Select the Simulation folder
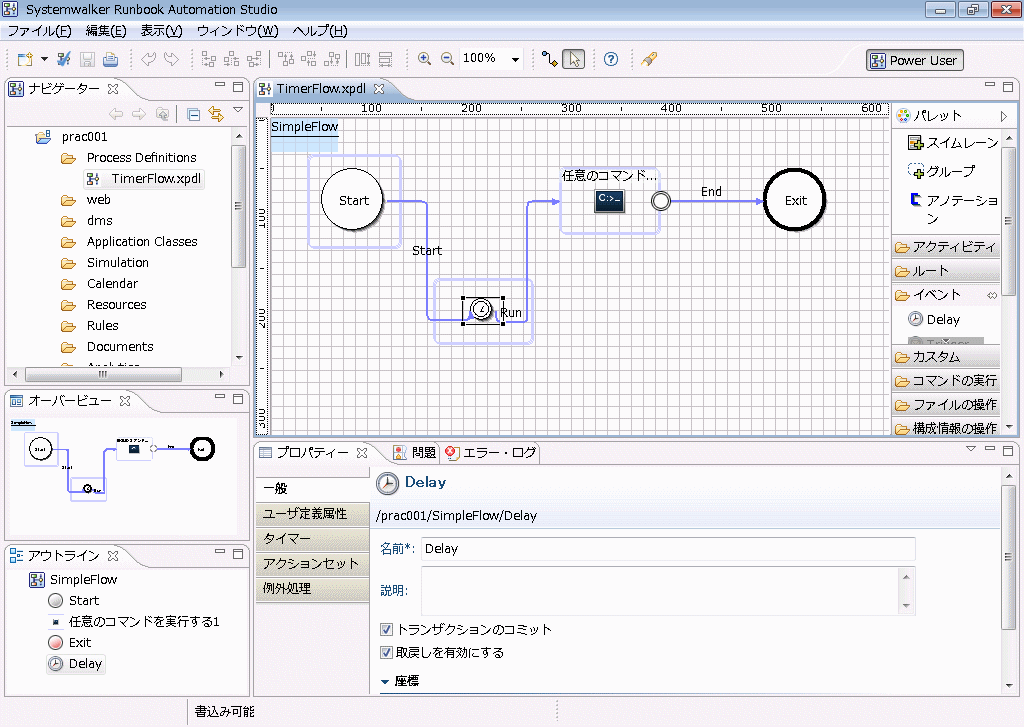 [118, 263]
